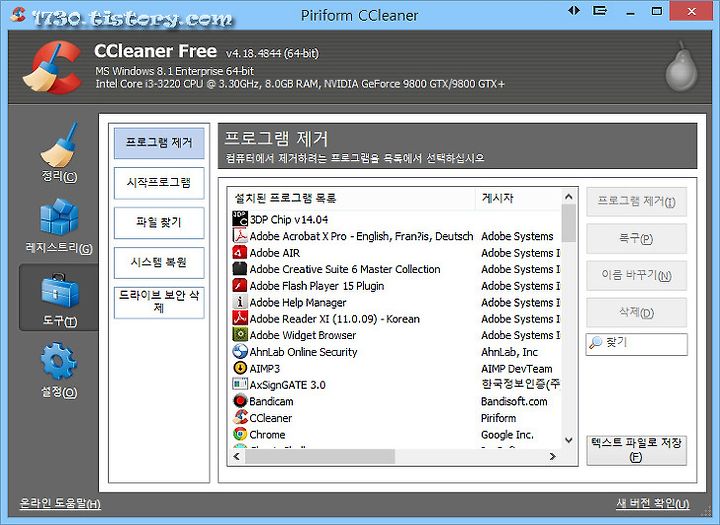Image resolution: width=720 pixels, height=525 pixels.
Task: Open the 드라이브 보안 삭제 tab
Action: pos(159,302)
